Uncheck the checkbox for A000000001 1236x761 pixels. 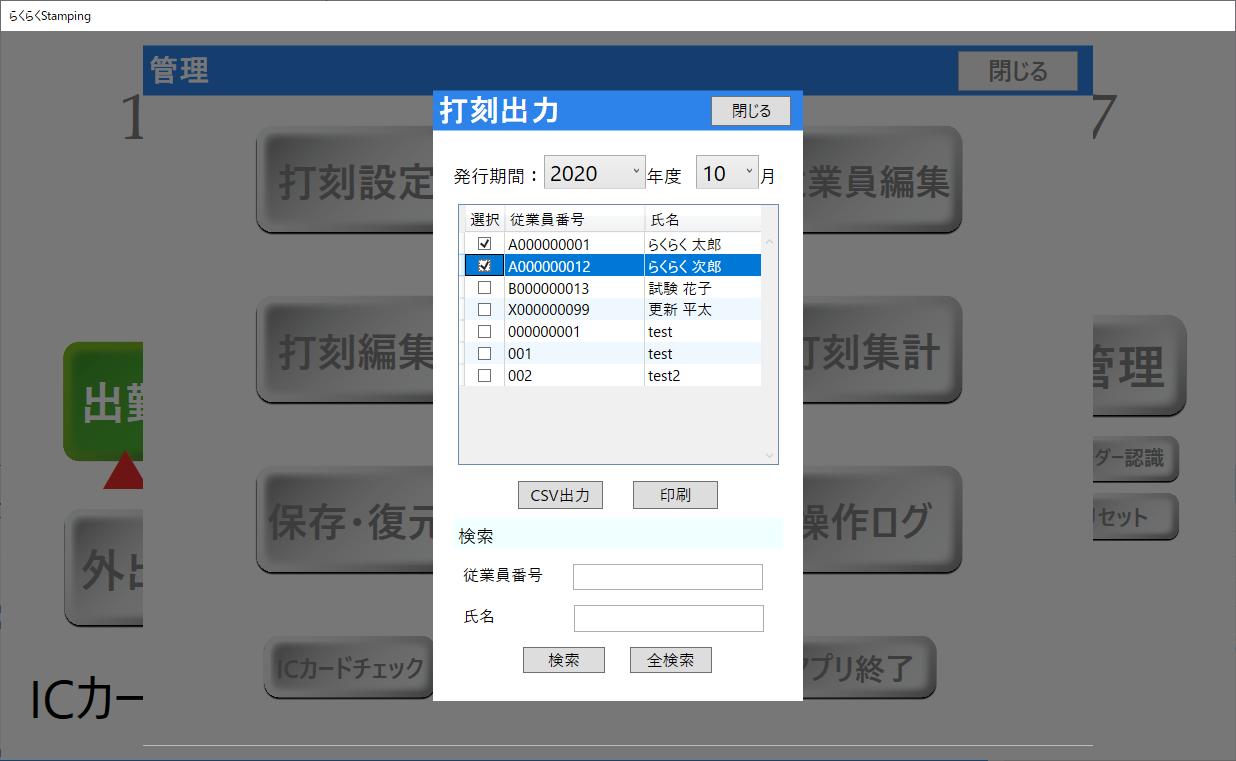pos(485,244)
